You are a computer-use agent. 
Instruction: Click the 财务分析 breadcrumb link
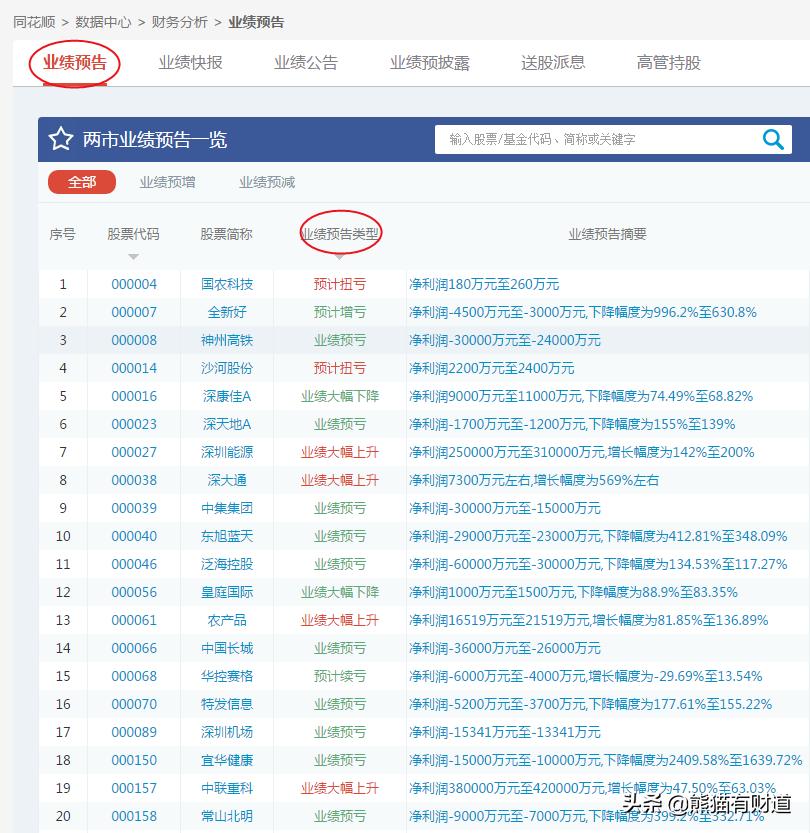pos(178,21)
